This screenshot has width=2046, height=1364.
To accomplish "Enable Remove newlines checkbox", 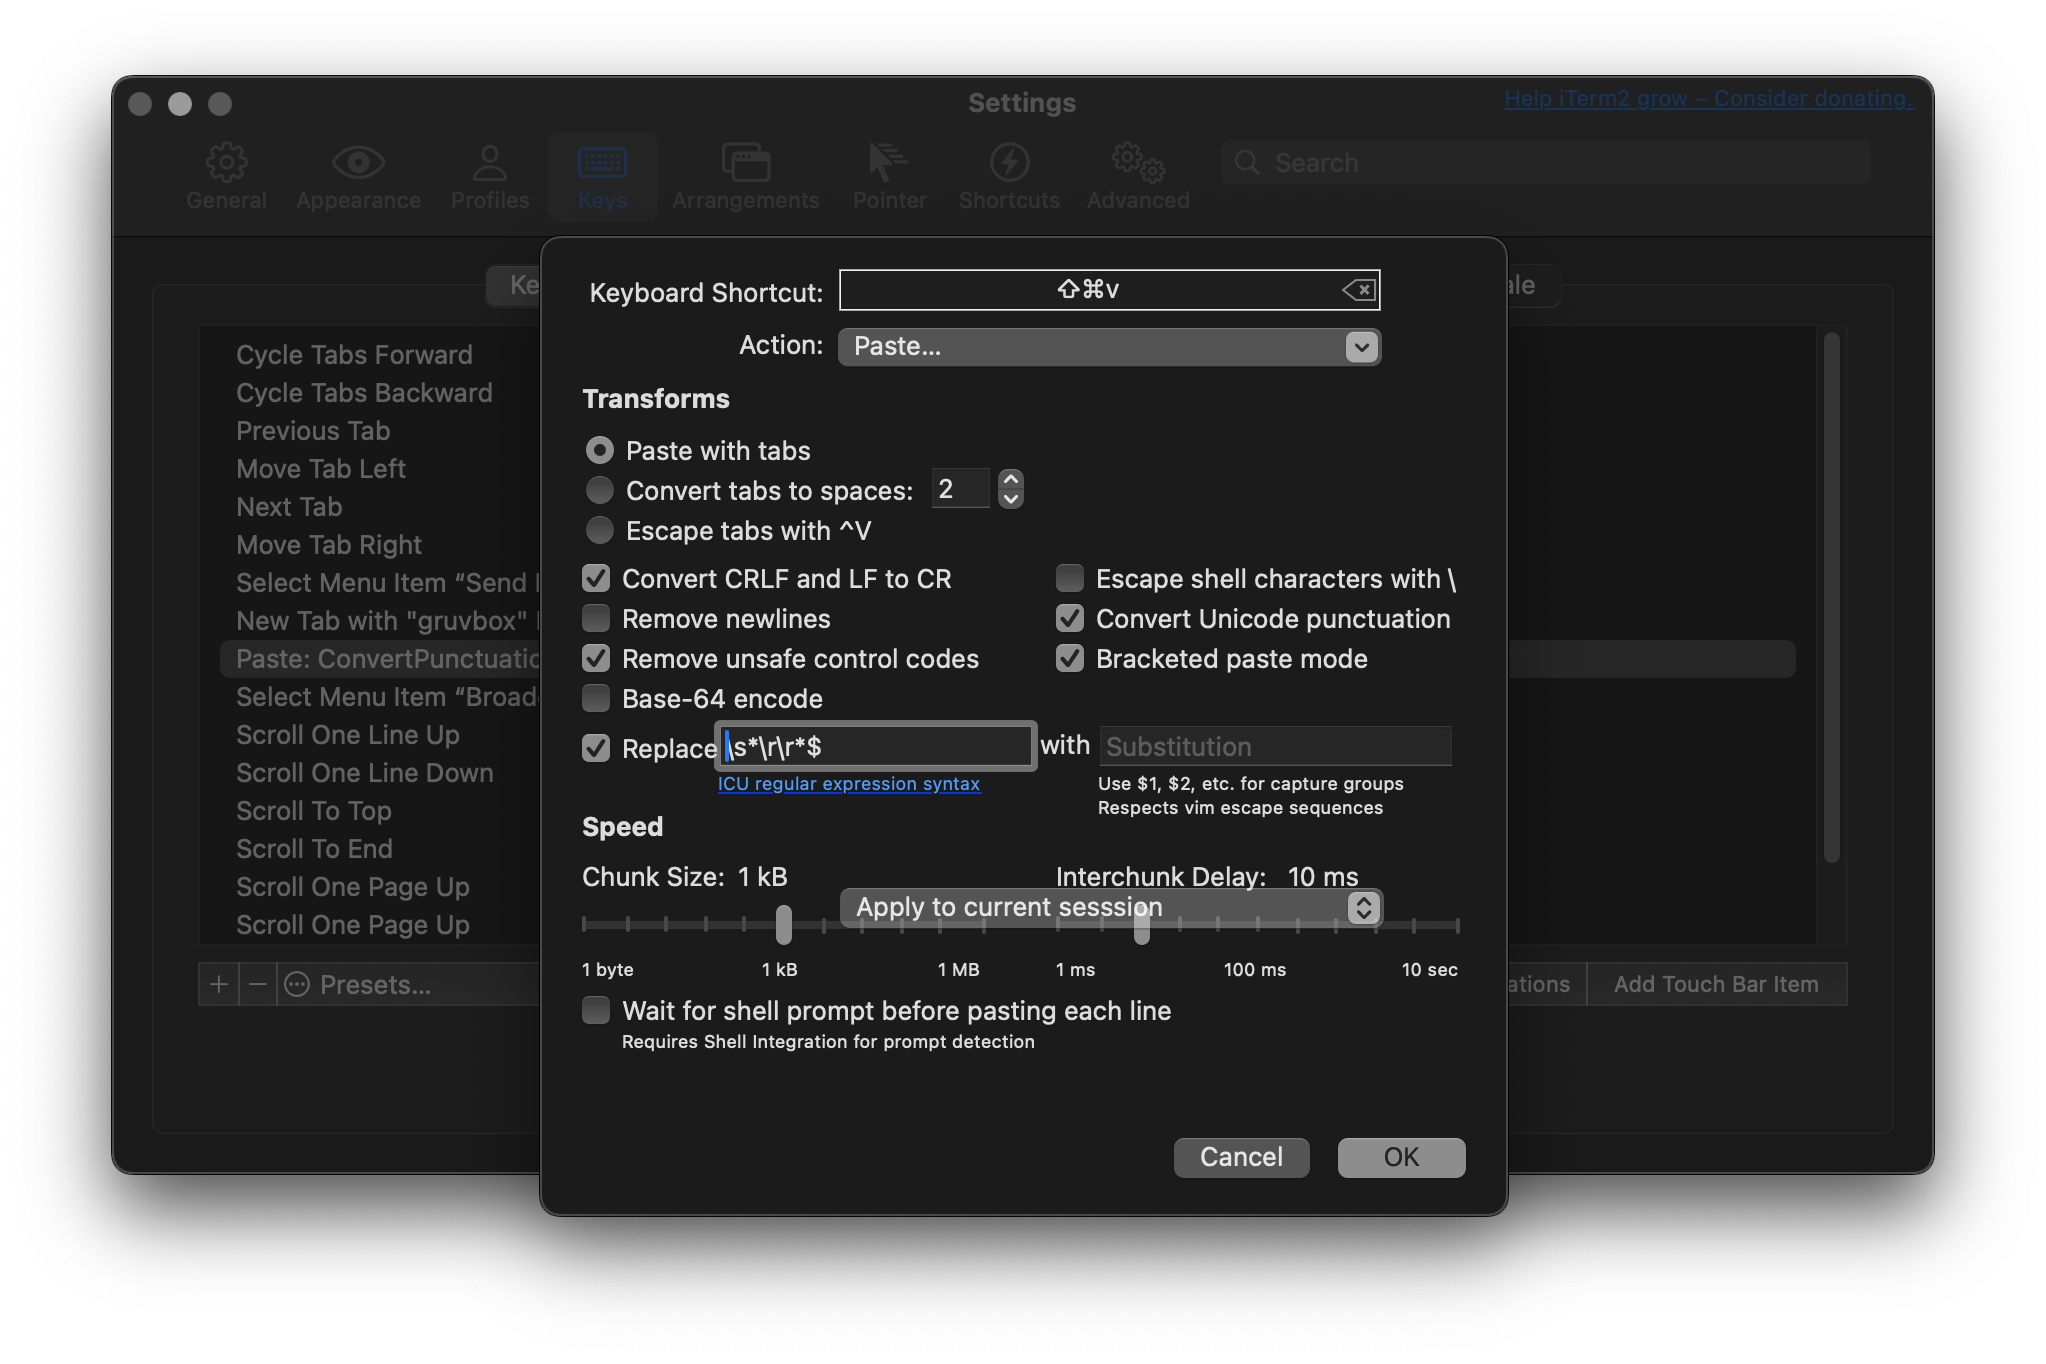I will click(598, 617).
